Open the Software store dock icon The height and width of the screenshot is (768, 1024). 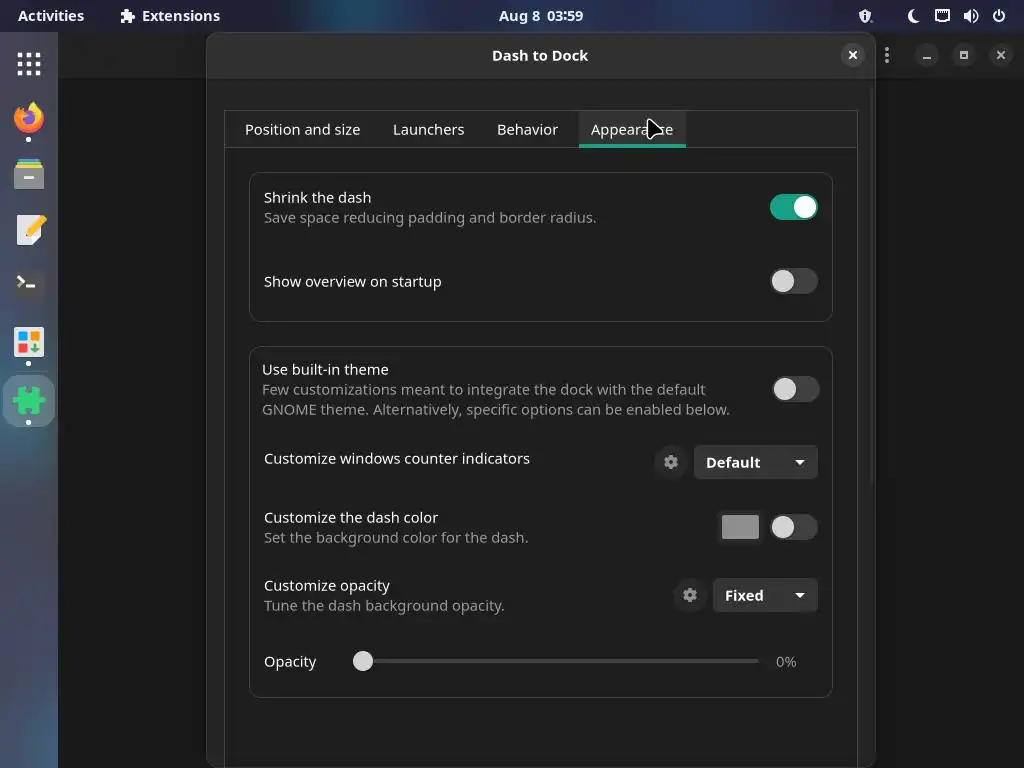(29, 342)
